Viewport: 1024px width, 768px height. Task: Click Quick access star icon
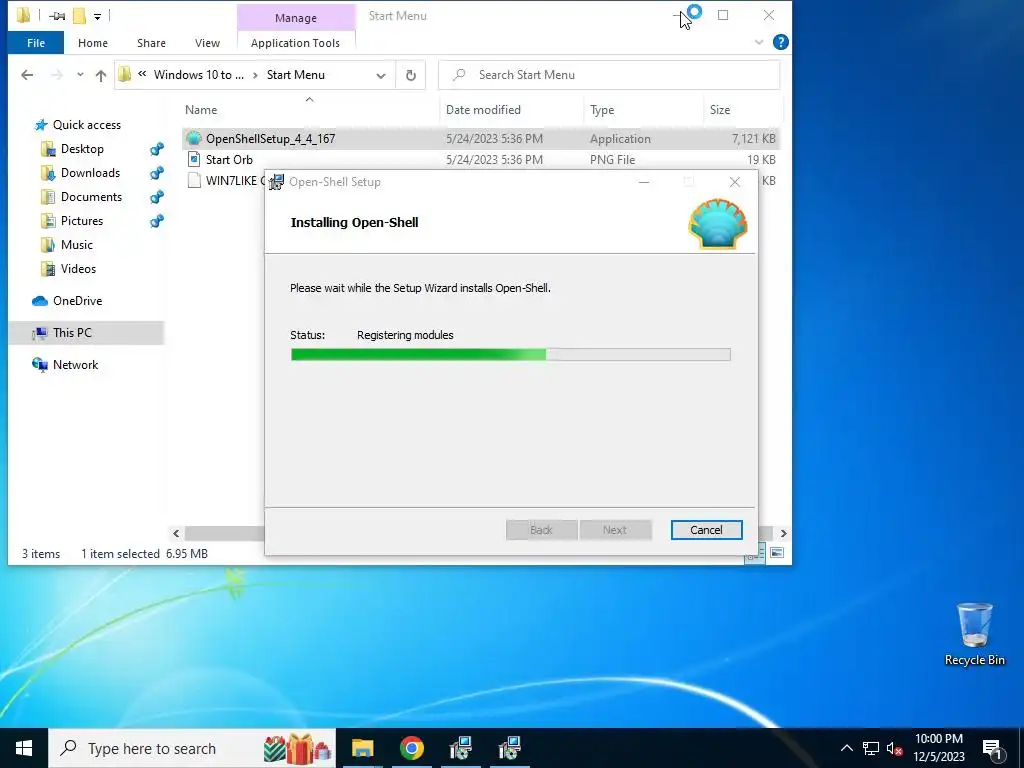click(x=41, y=125)
